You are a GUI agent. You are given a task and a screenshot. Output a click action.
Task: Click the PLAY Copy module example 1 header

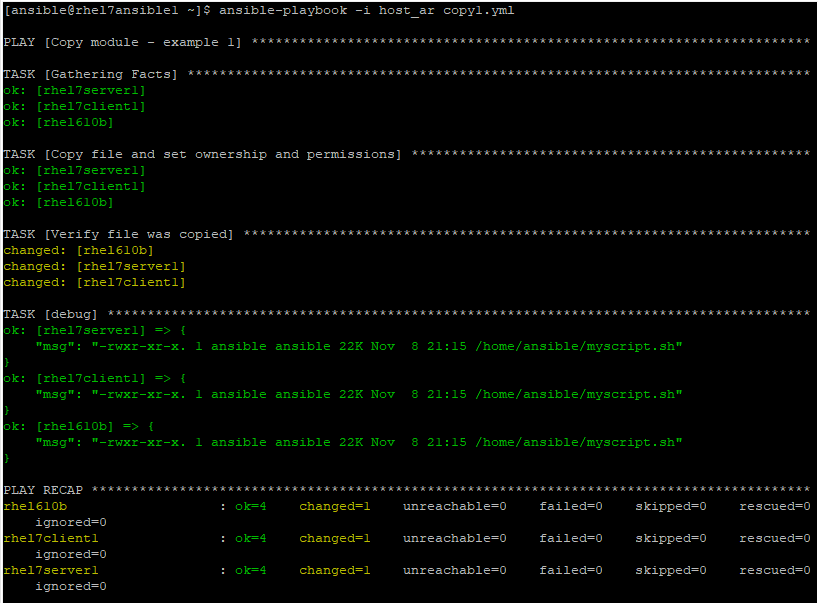pyautogui.click(x=123, y=42)
